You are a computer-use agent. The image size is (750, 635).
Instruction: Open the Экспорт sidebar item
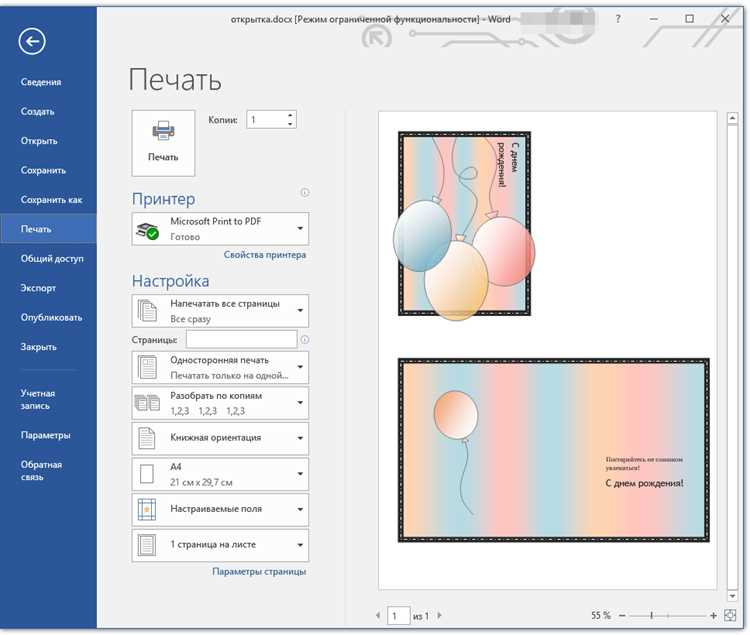38,288
